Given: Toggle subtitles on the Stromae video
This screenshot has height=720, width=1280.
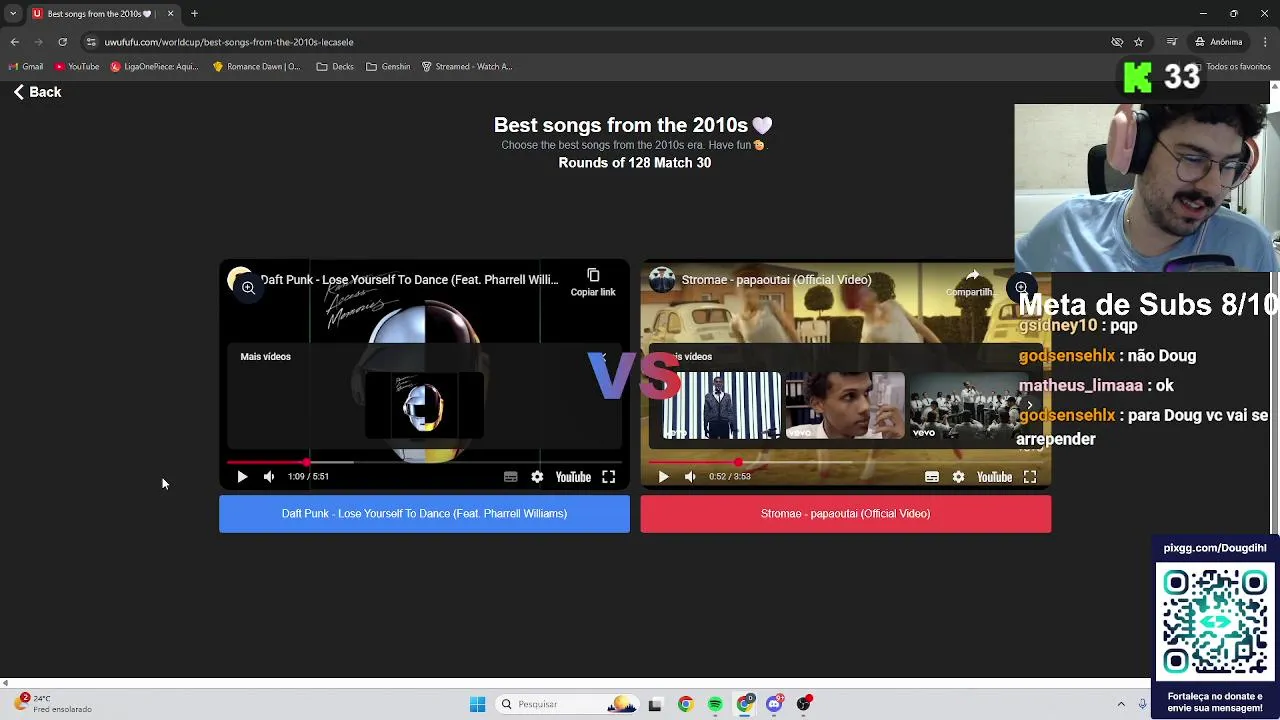Looking at the screenshot, I should 931,477.
